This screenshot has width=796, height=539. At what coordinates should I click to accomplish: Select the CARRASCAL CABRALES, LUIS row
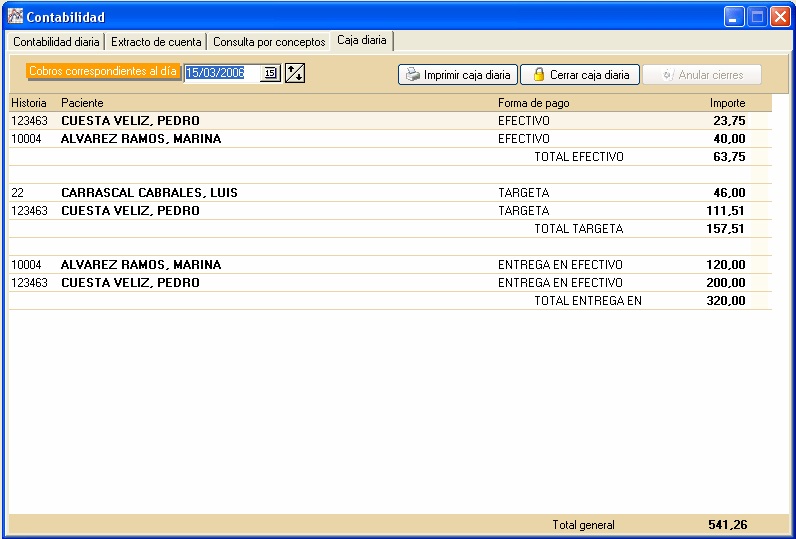click(x=390, y=192)
